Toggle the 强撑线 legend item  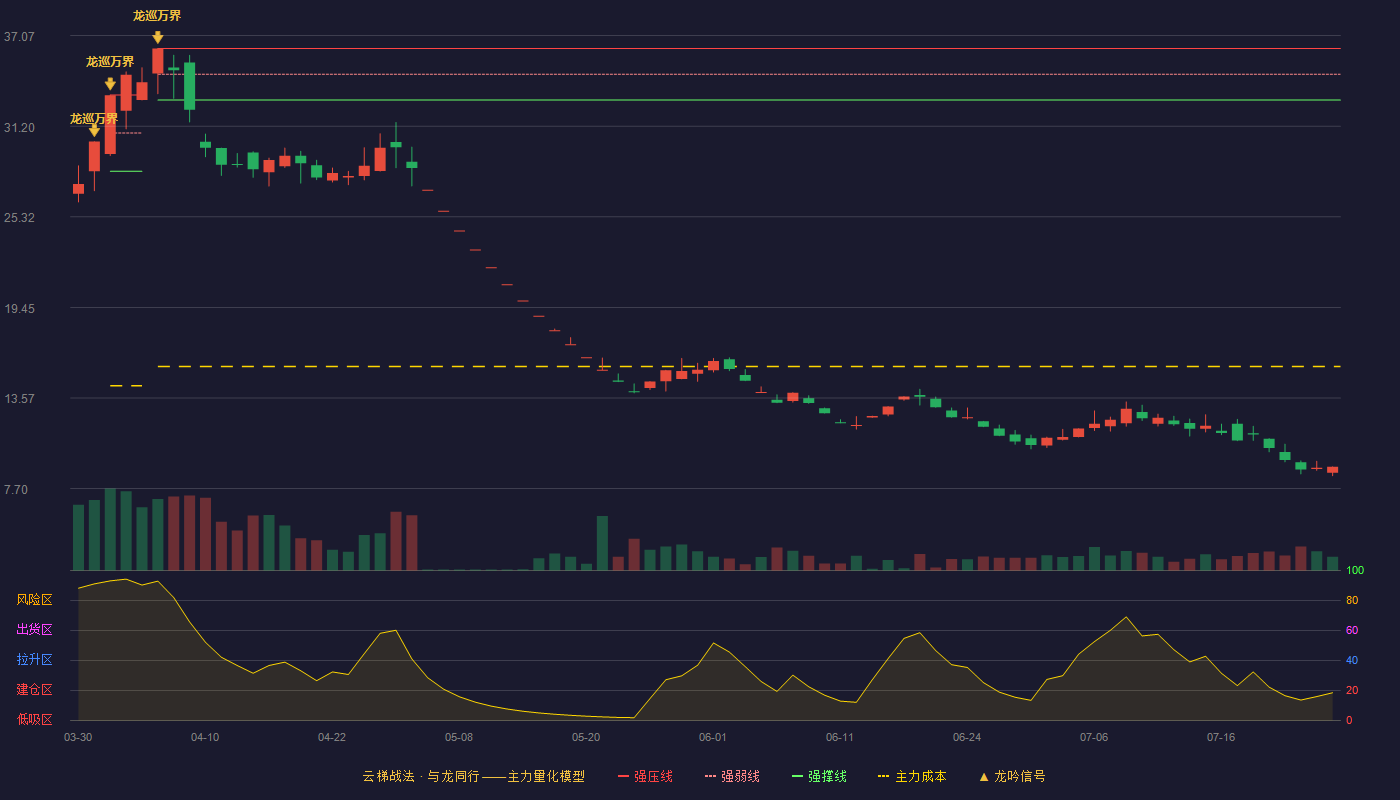coord(819,776)
